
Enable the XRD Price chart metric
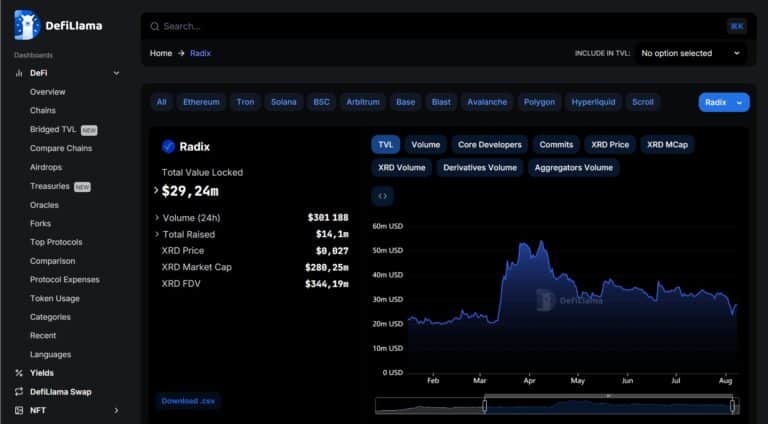(609, 144)
